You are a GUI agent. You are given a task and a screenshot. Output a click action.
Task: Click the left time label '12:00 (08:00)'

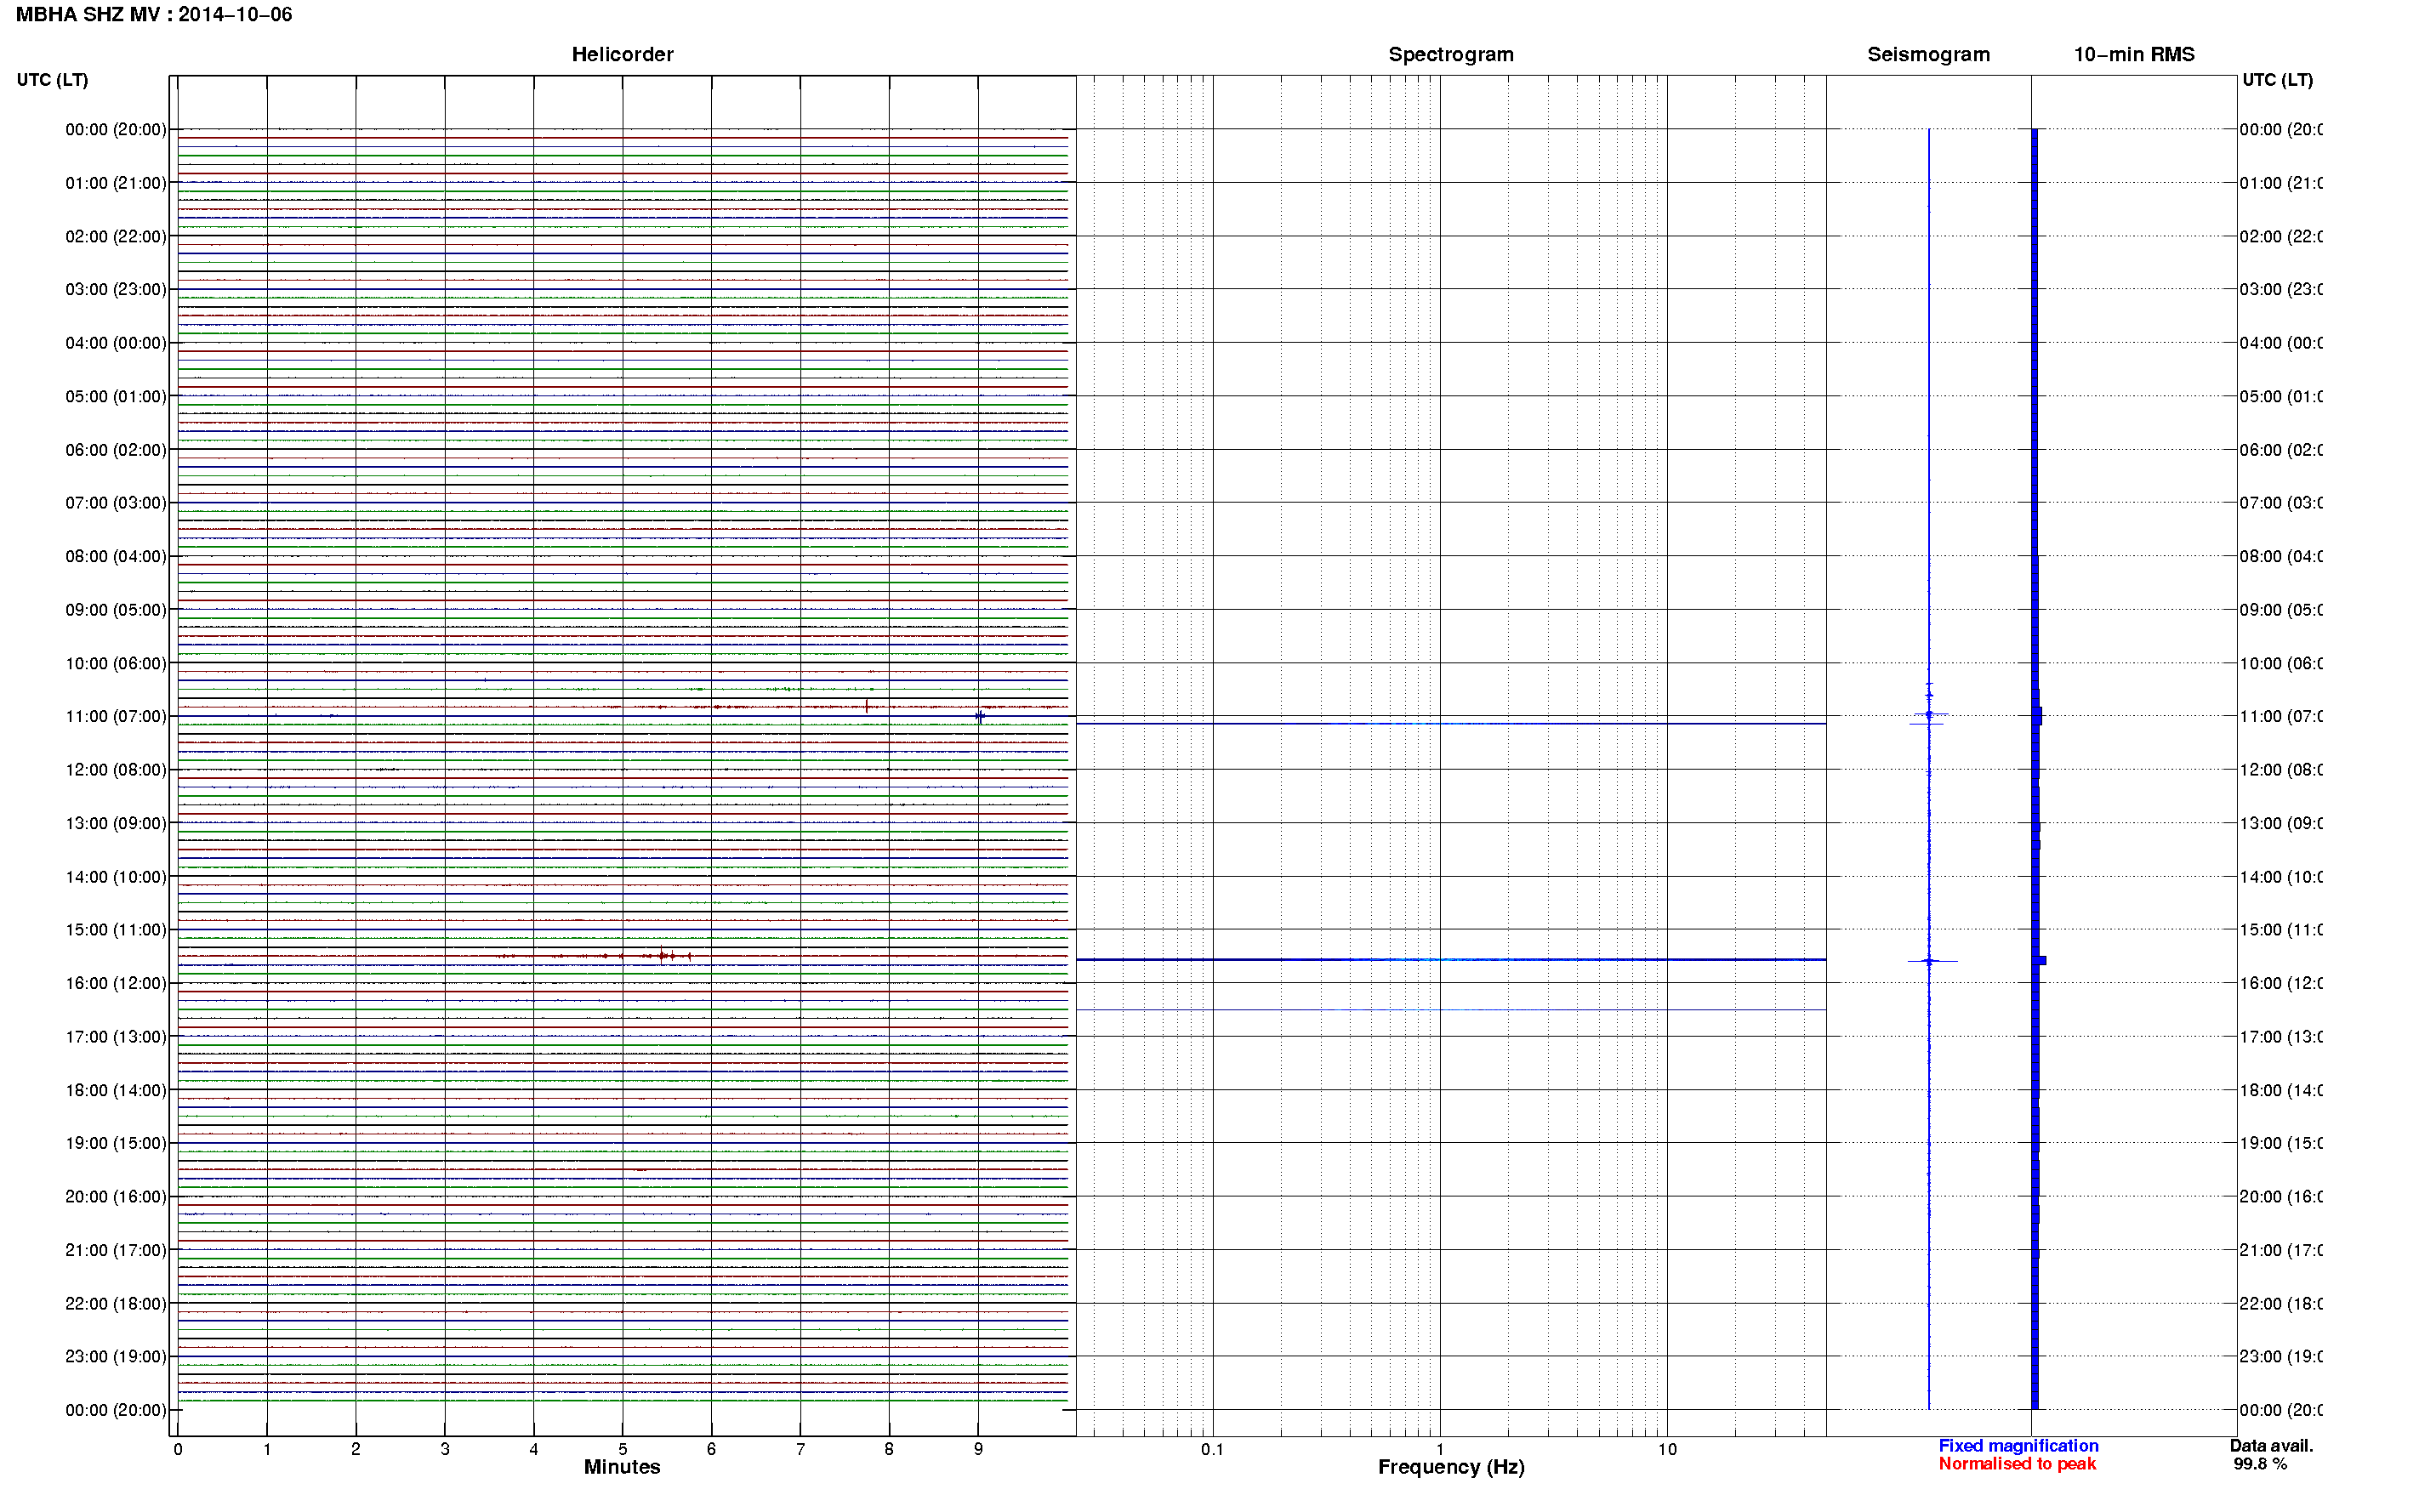click(116, 770)
